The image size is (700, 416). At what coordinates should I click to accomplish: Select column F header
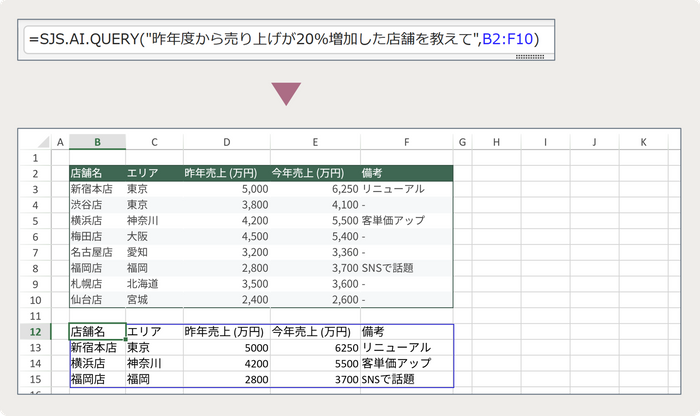point(406,142)
